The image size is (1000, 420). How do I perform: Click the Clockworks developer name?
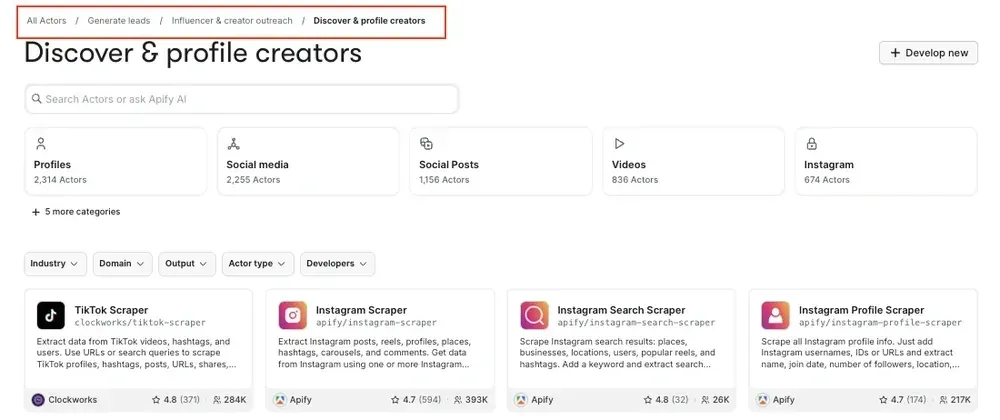pyautogui.click(x=73, y=400)
